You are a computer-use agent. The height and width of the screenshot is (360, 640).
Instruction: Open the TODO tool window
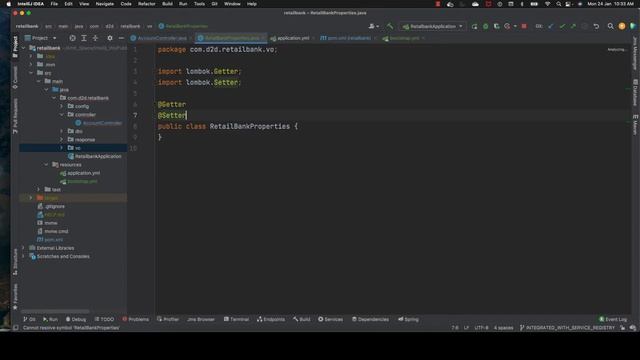coord(104,319)
